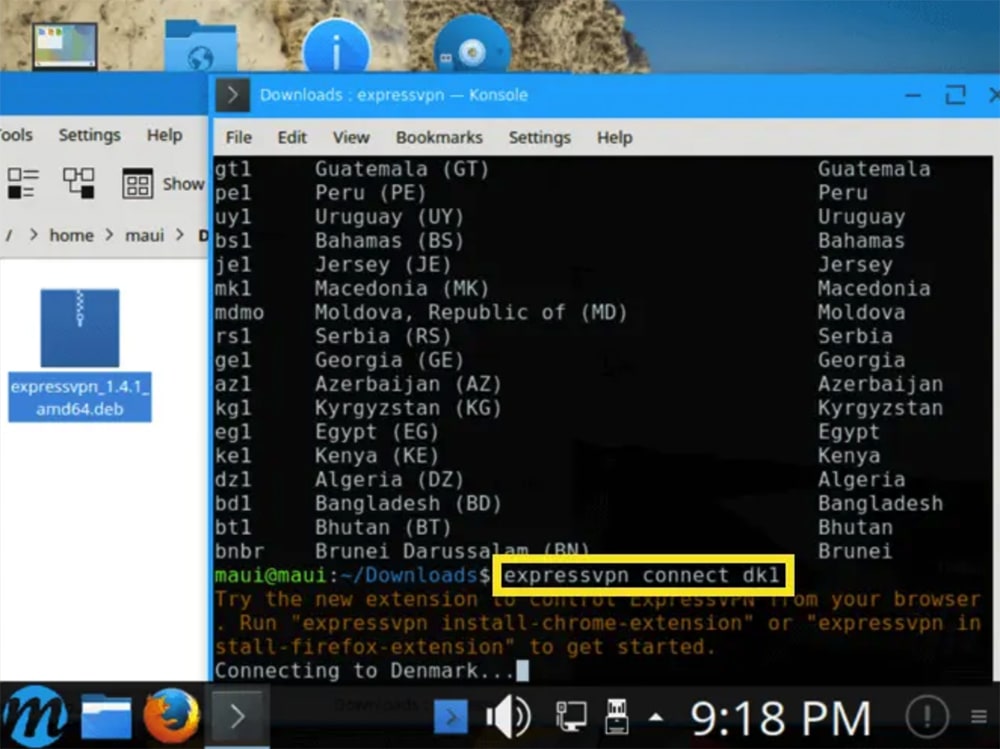Open the Maui application launcher
1000x749 pixels.
point(36,716)
